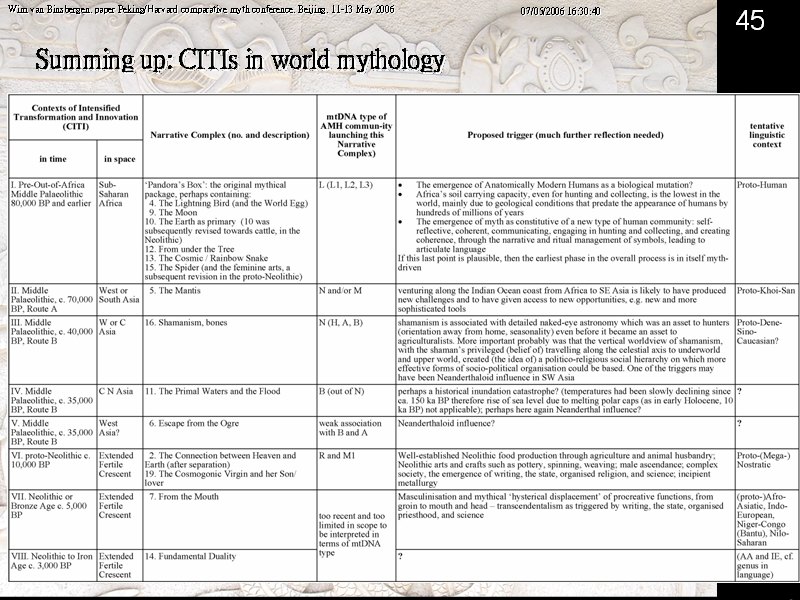
Task: Click '12. From under the Tree' entry
Action: [x=189, y=249]
